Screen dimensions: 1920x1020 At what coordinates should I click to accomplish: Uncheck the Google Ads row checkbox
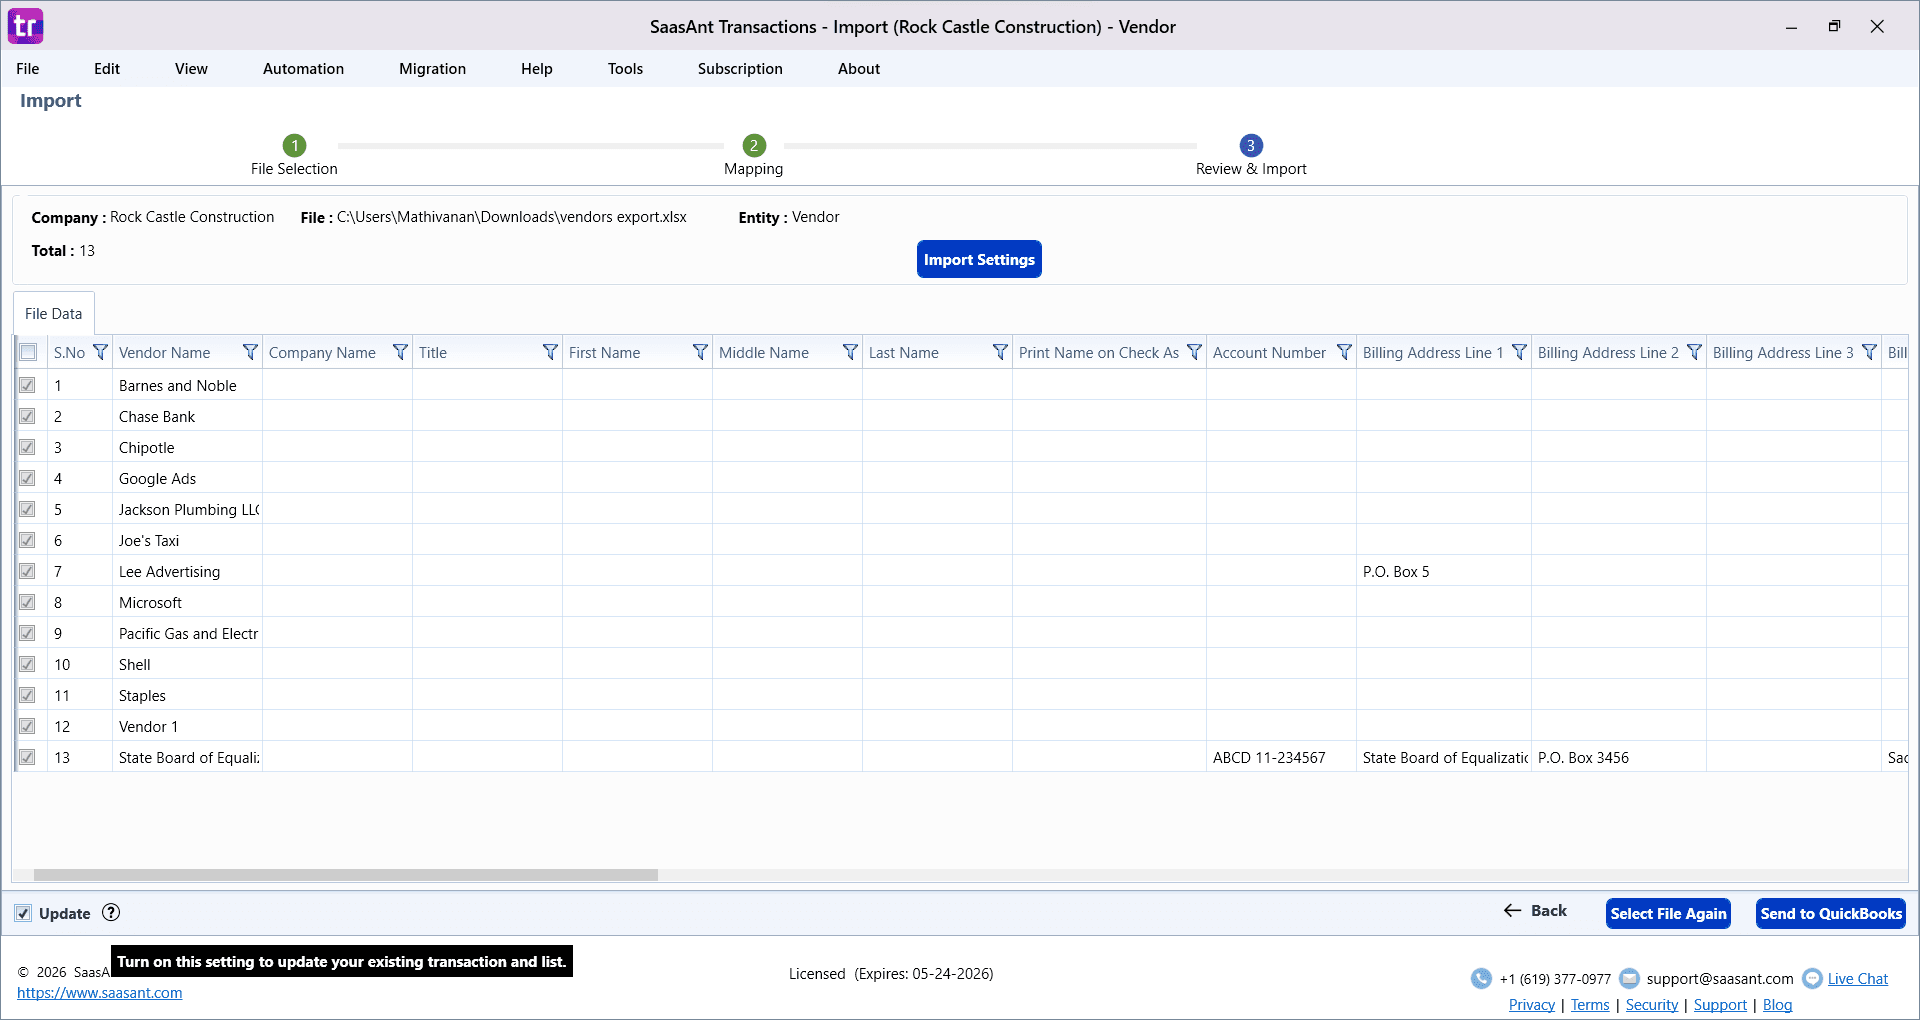(27, 478)
